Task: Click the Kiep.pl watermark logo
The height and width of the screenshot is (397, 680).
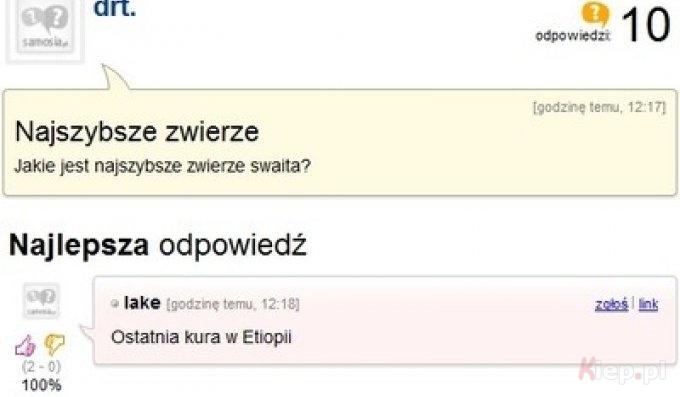Action: [x=622, y=370]
